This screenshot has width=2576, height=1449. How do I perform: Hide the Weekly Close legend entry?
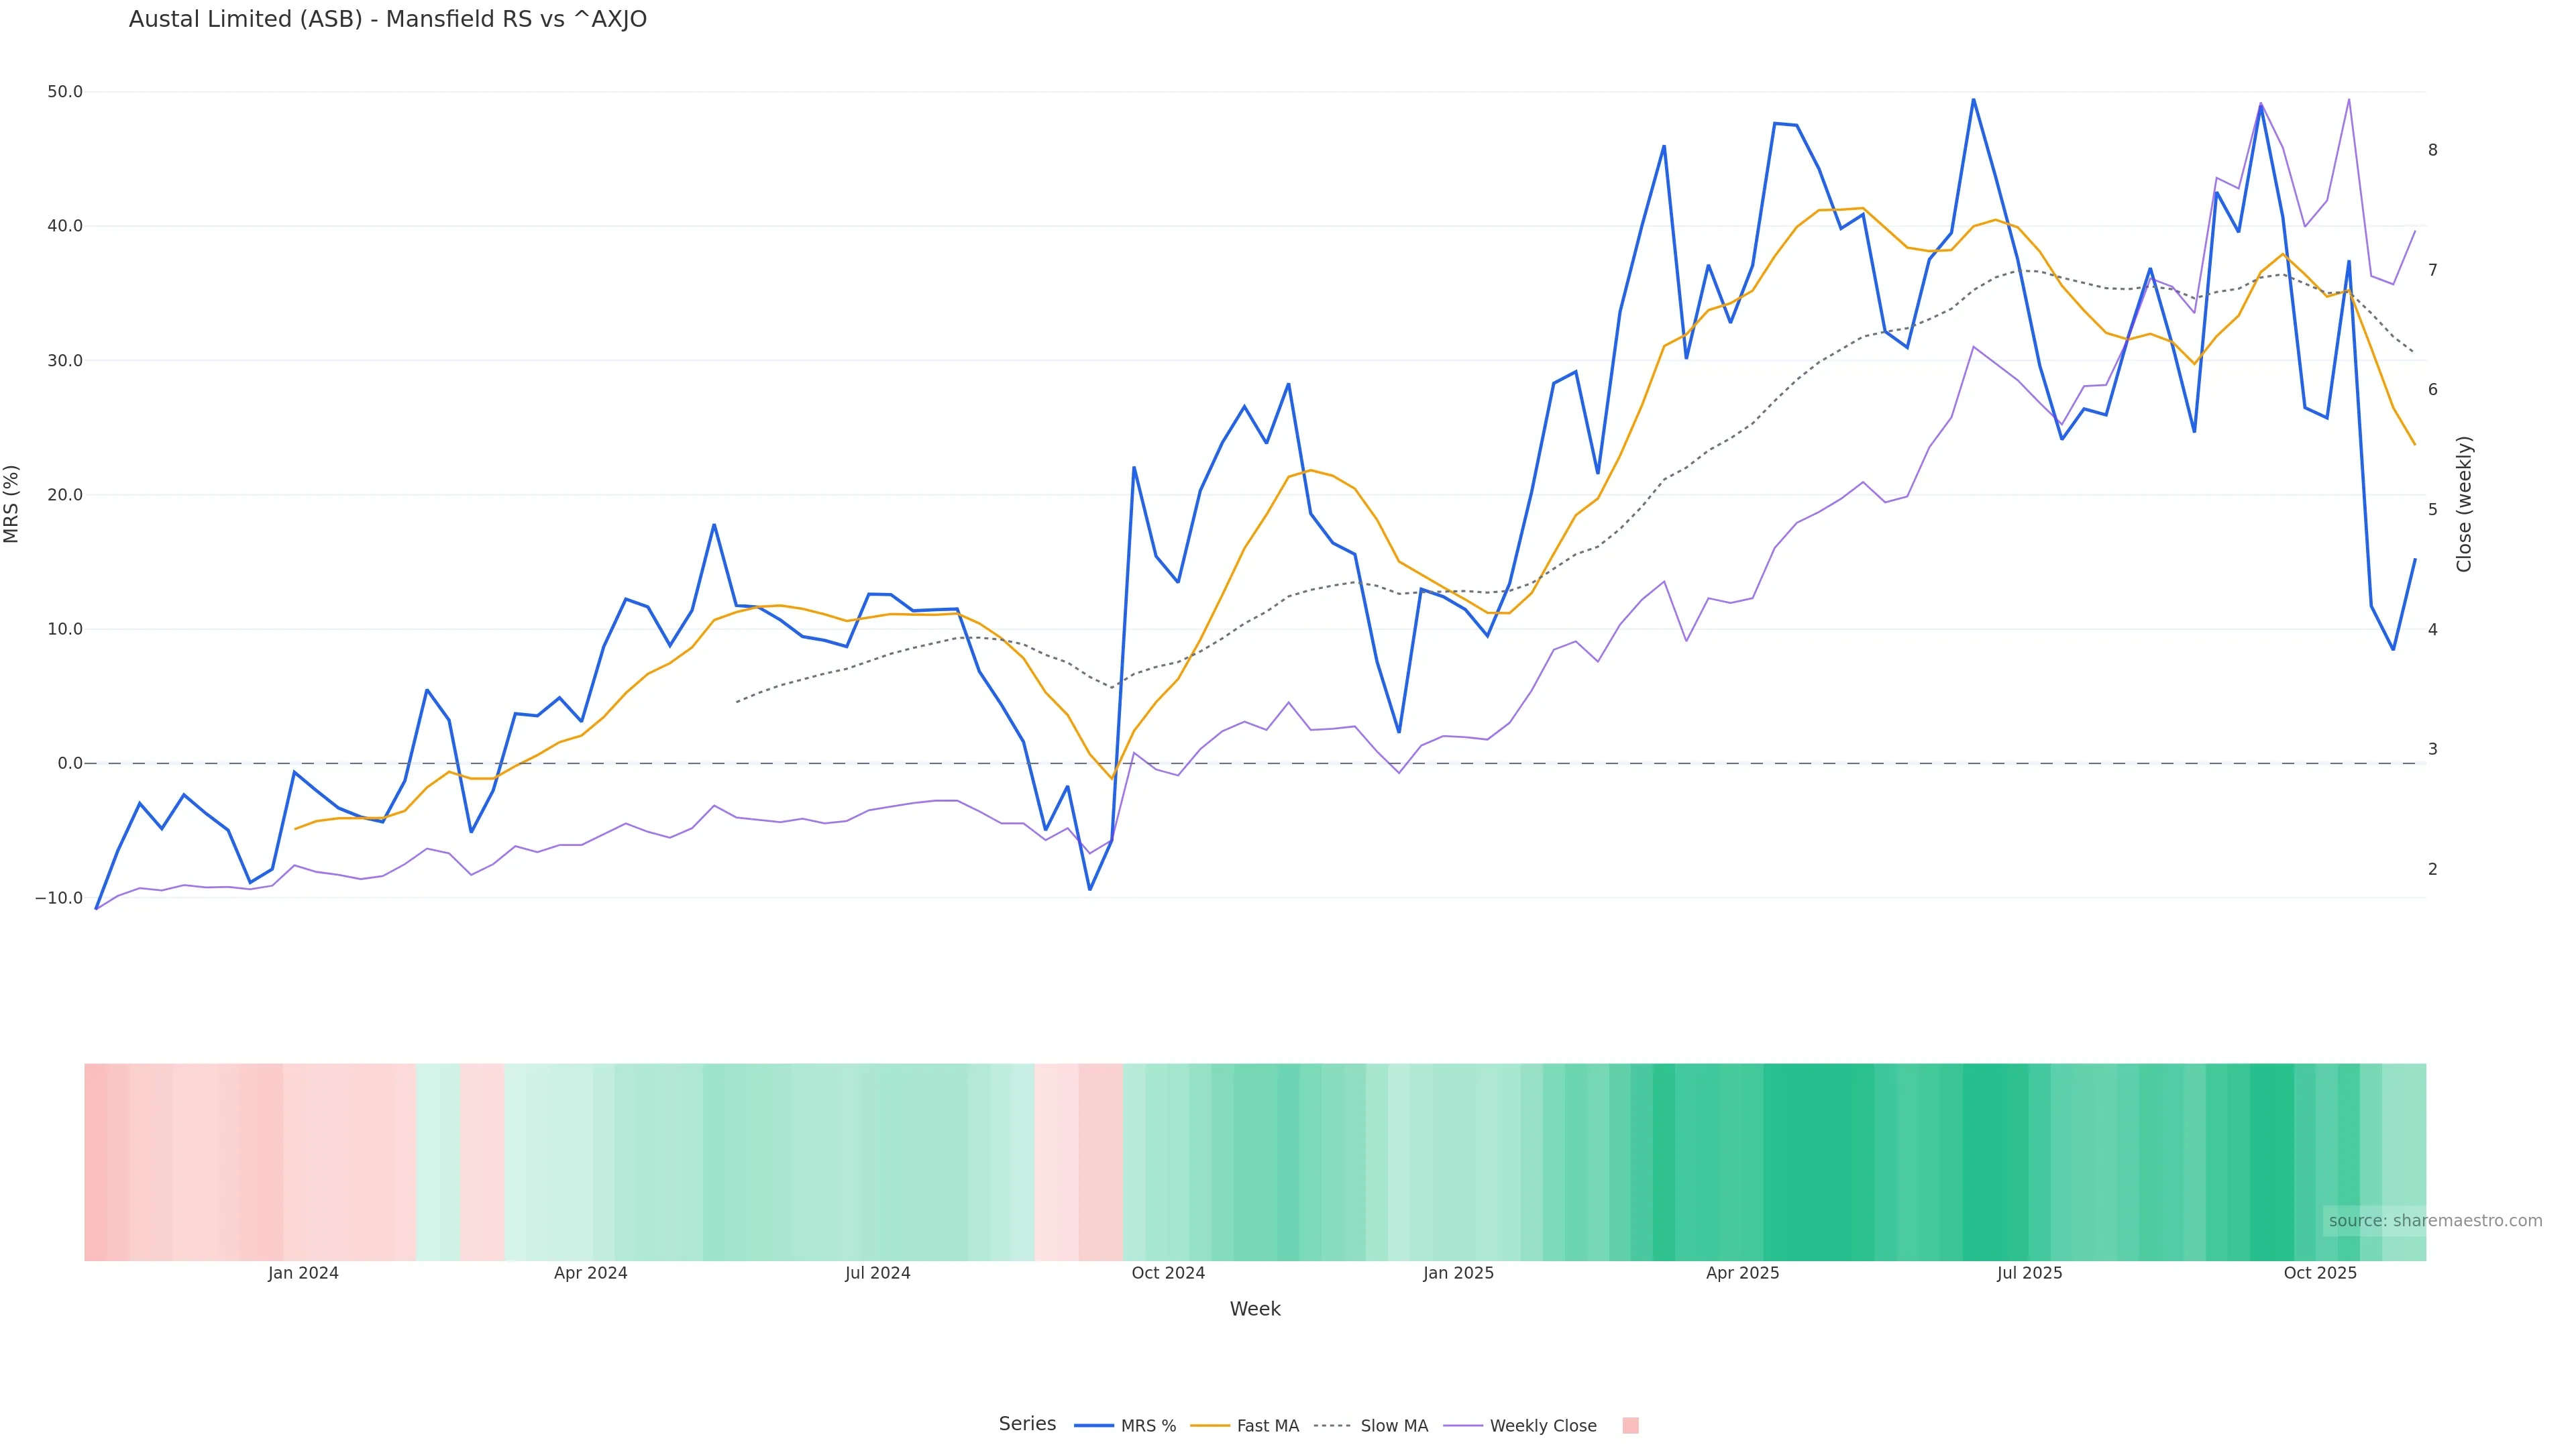click(1542, 1426)
